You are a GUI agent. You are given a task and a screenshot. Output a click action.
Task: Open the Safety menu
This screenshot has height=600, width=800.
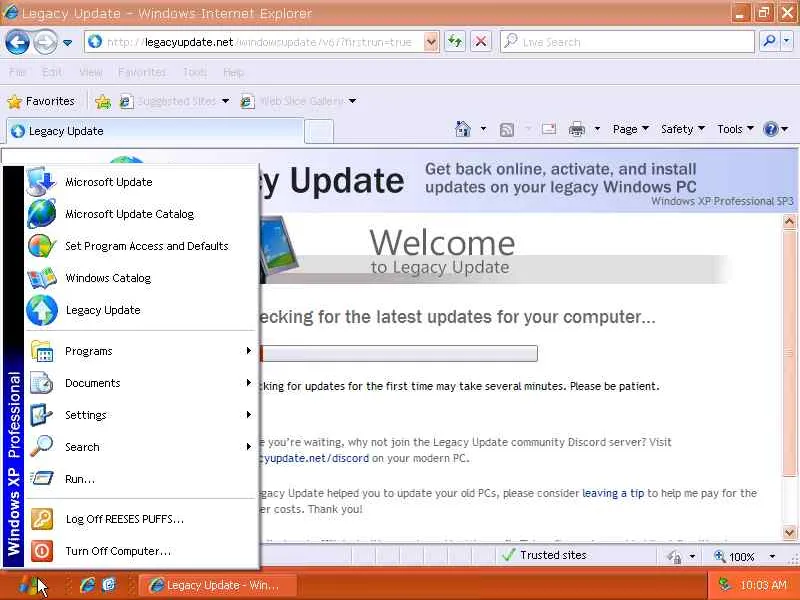pyautogui.click(x=683, y=129)
